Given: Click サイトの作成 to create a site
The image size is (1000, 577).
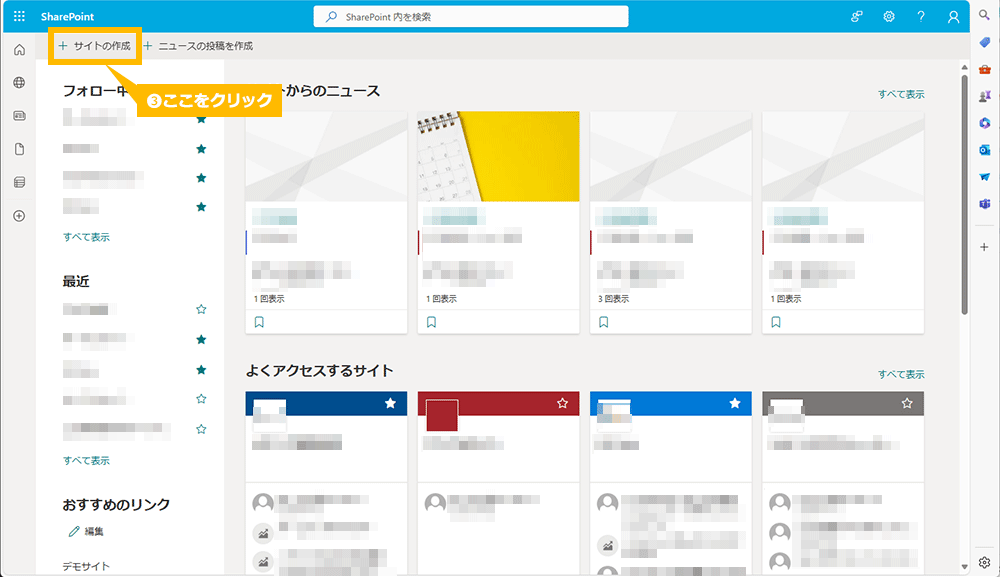Looking at the screenshot, I should tap(95, 46).
